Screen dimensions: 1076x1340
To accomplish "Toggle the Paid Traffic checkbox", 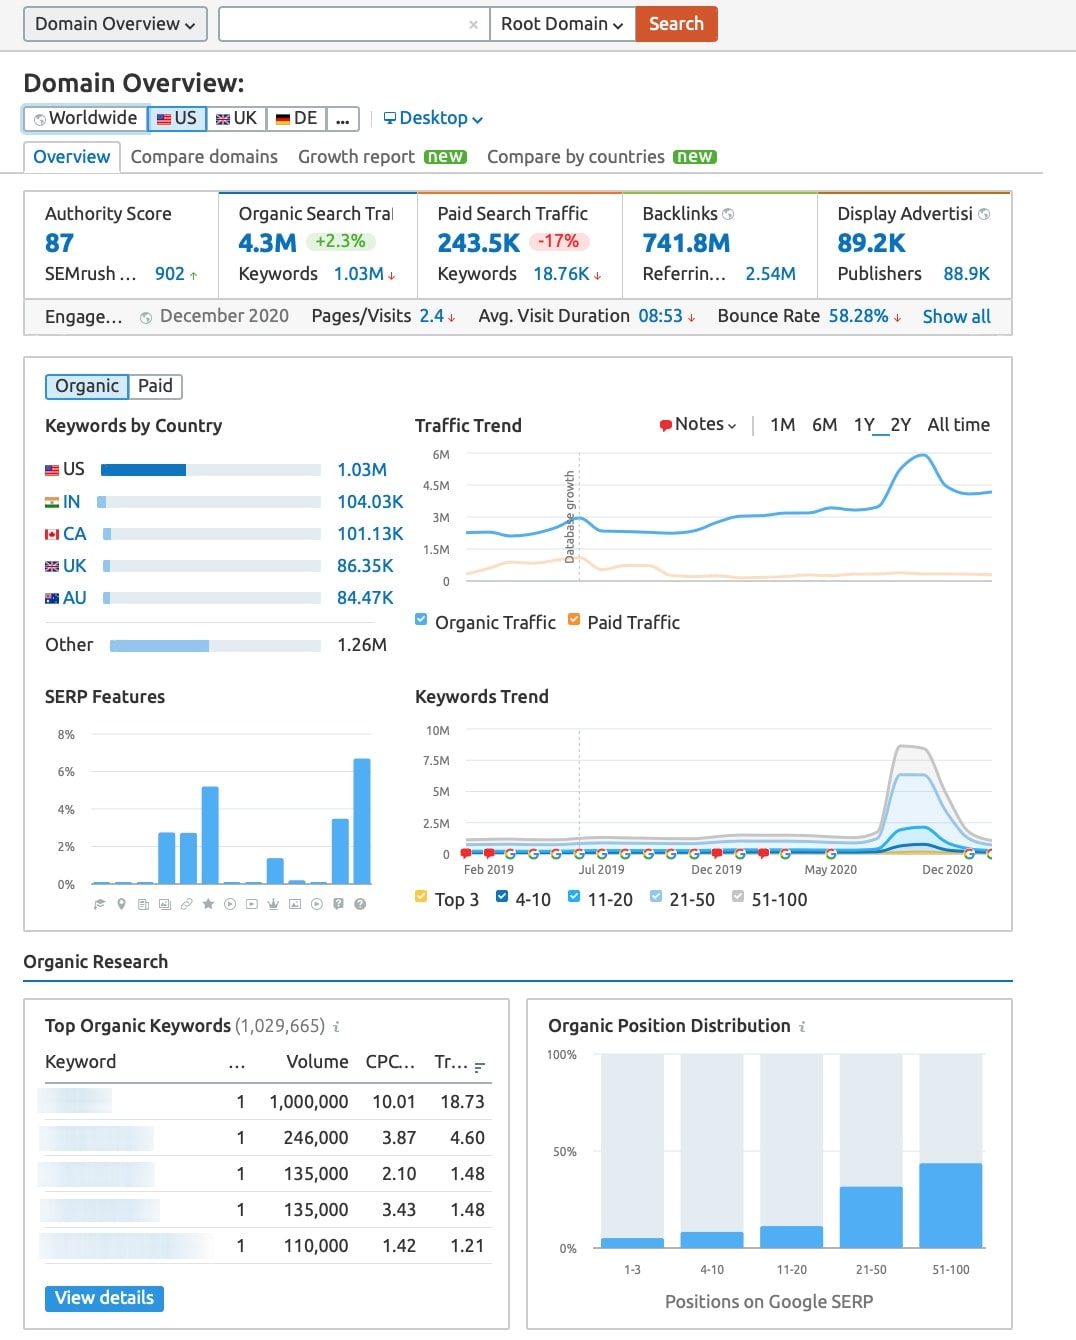I will click(x=574, y=620).
